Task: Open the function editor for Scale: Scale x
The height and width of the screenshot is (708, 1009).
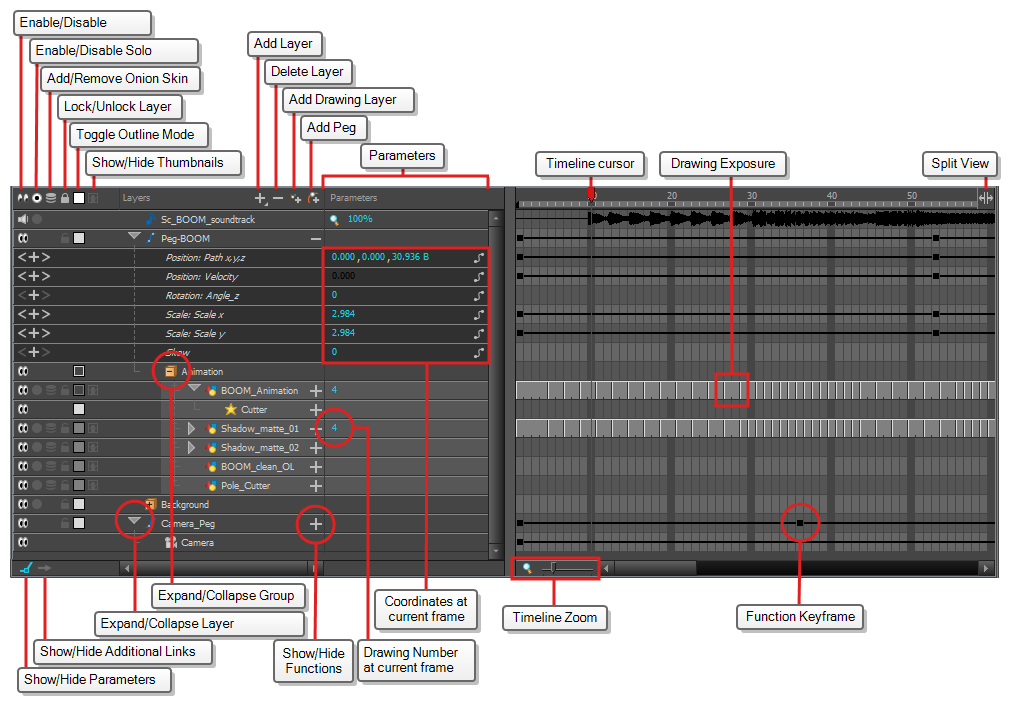Action: coord(478,314)
